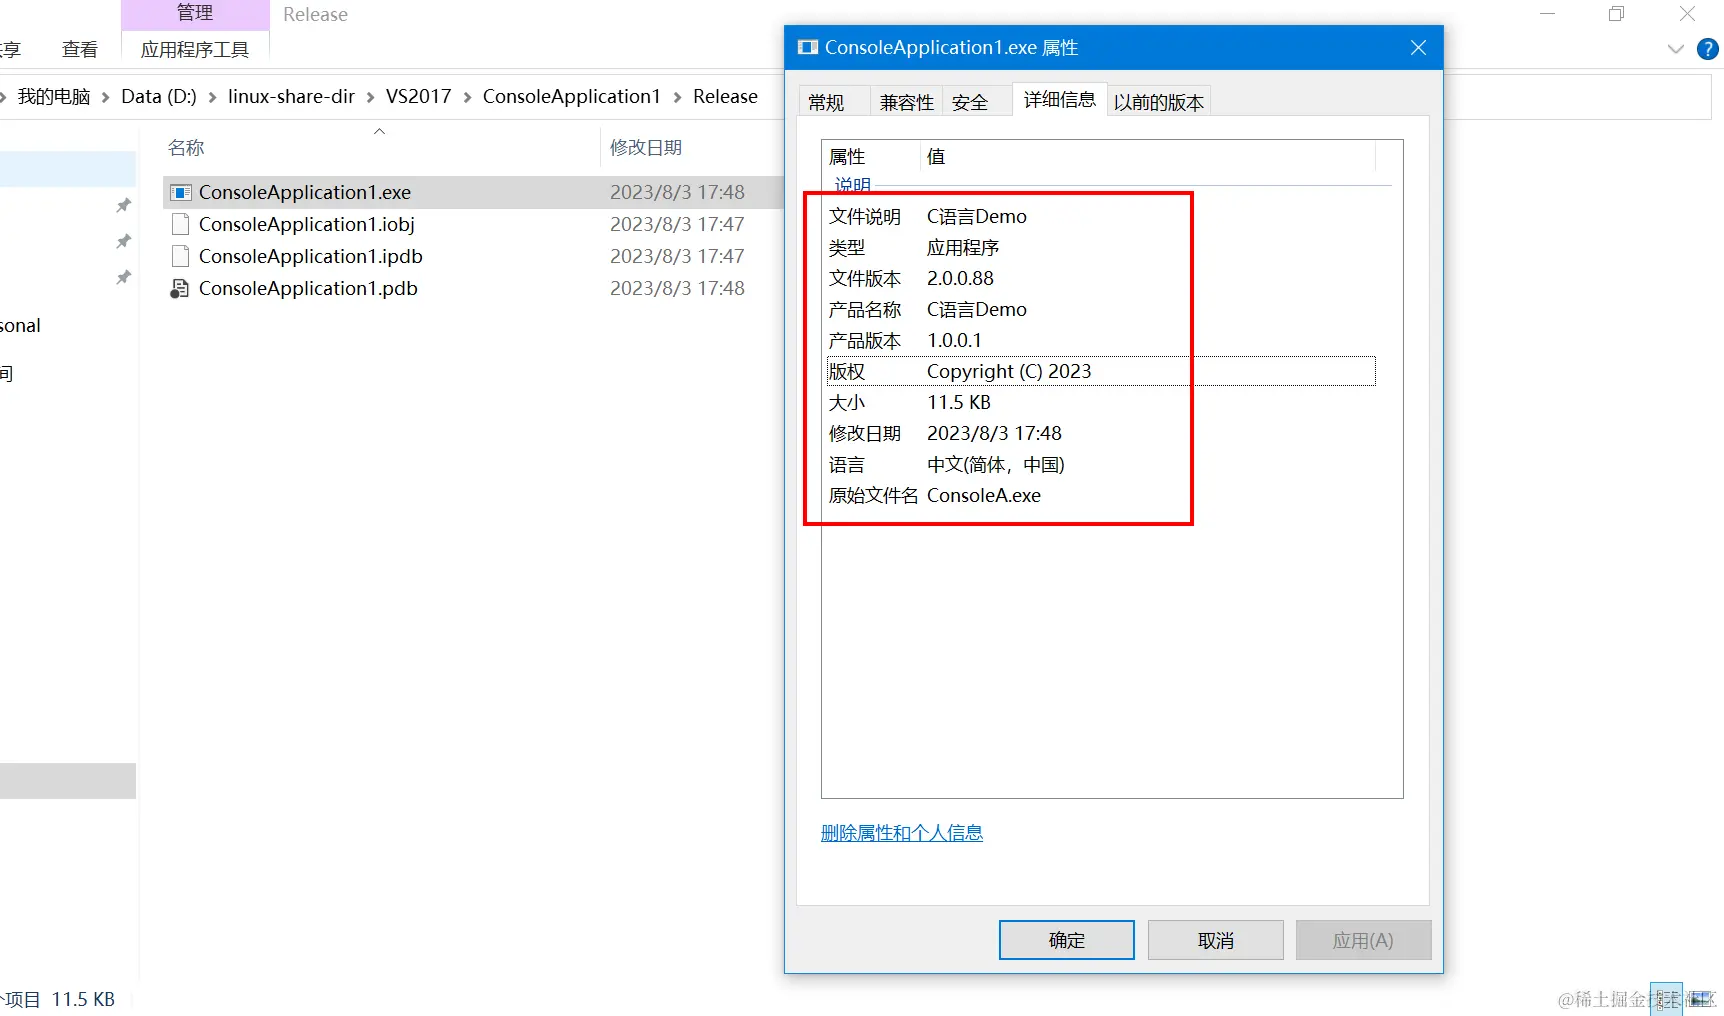Select the ConsoleApplication1.ipdb file name

tap(311, 256)
